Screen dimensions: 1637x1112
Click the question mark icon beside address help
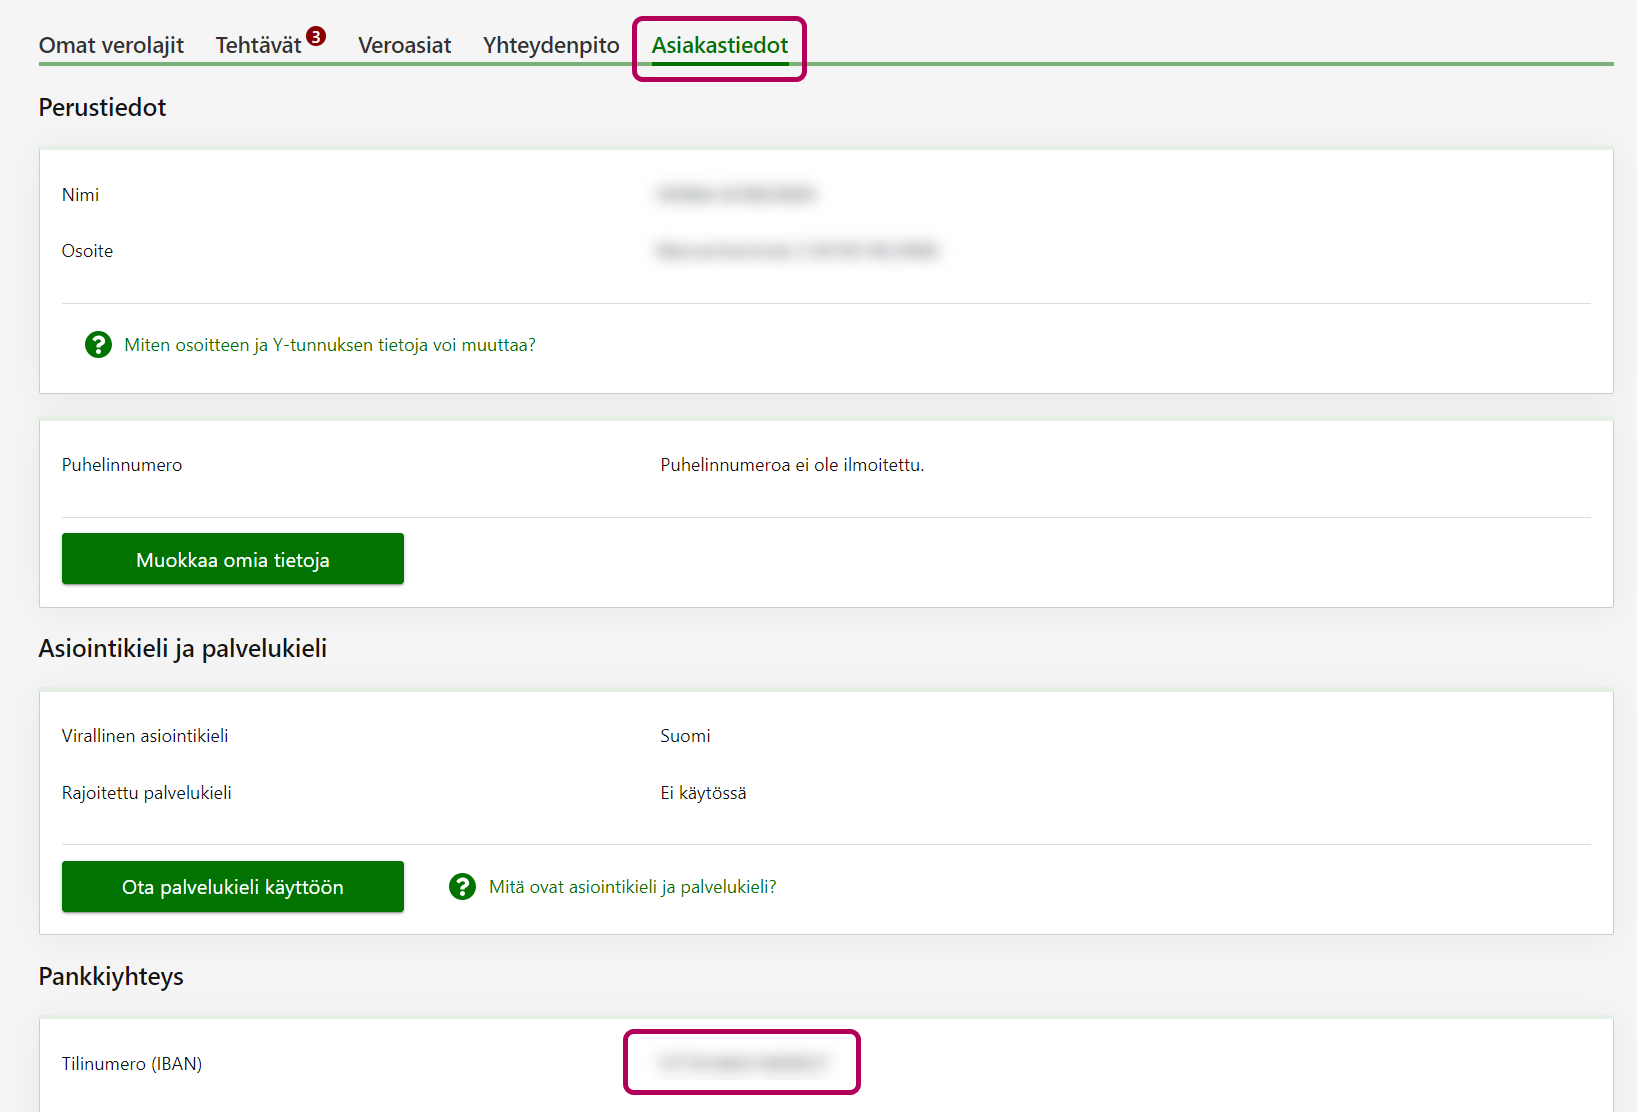pos(98,345)
